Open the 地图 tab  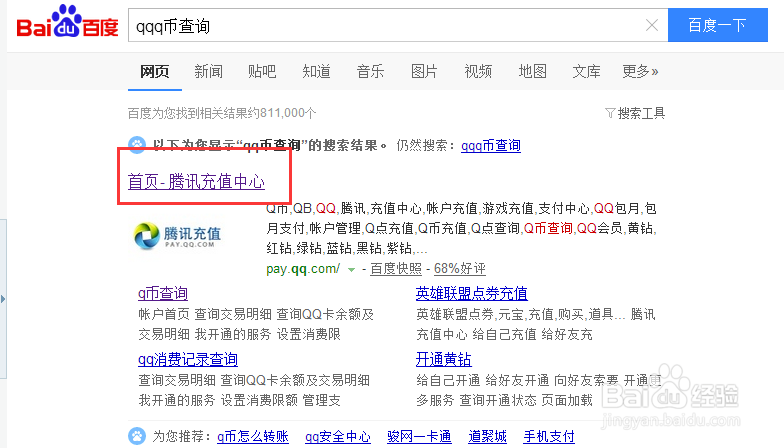pyautogui.click(x=532, y=72)
